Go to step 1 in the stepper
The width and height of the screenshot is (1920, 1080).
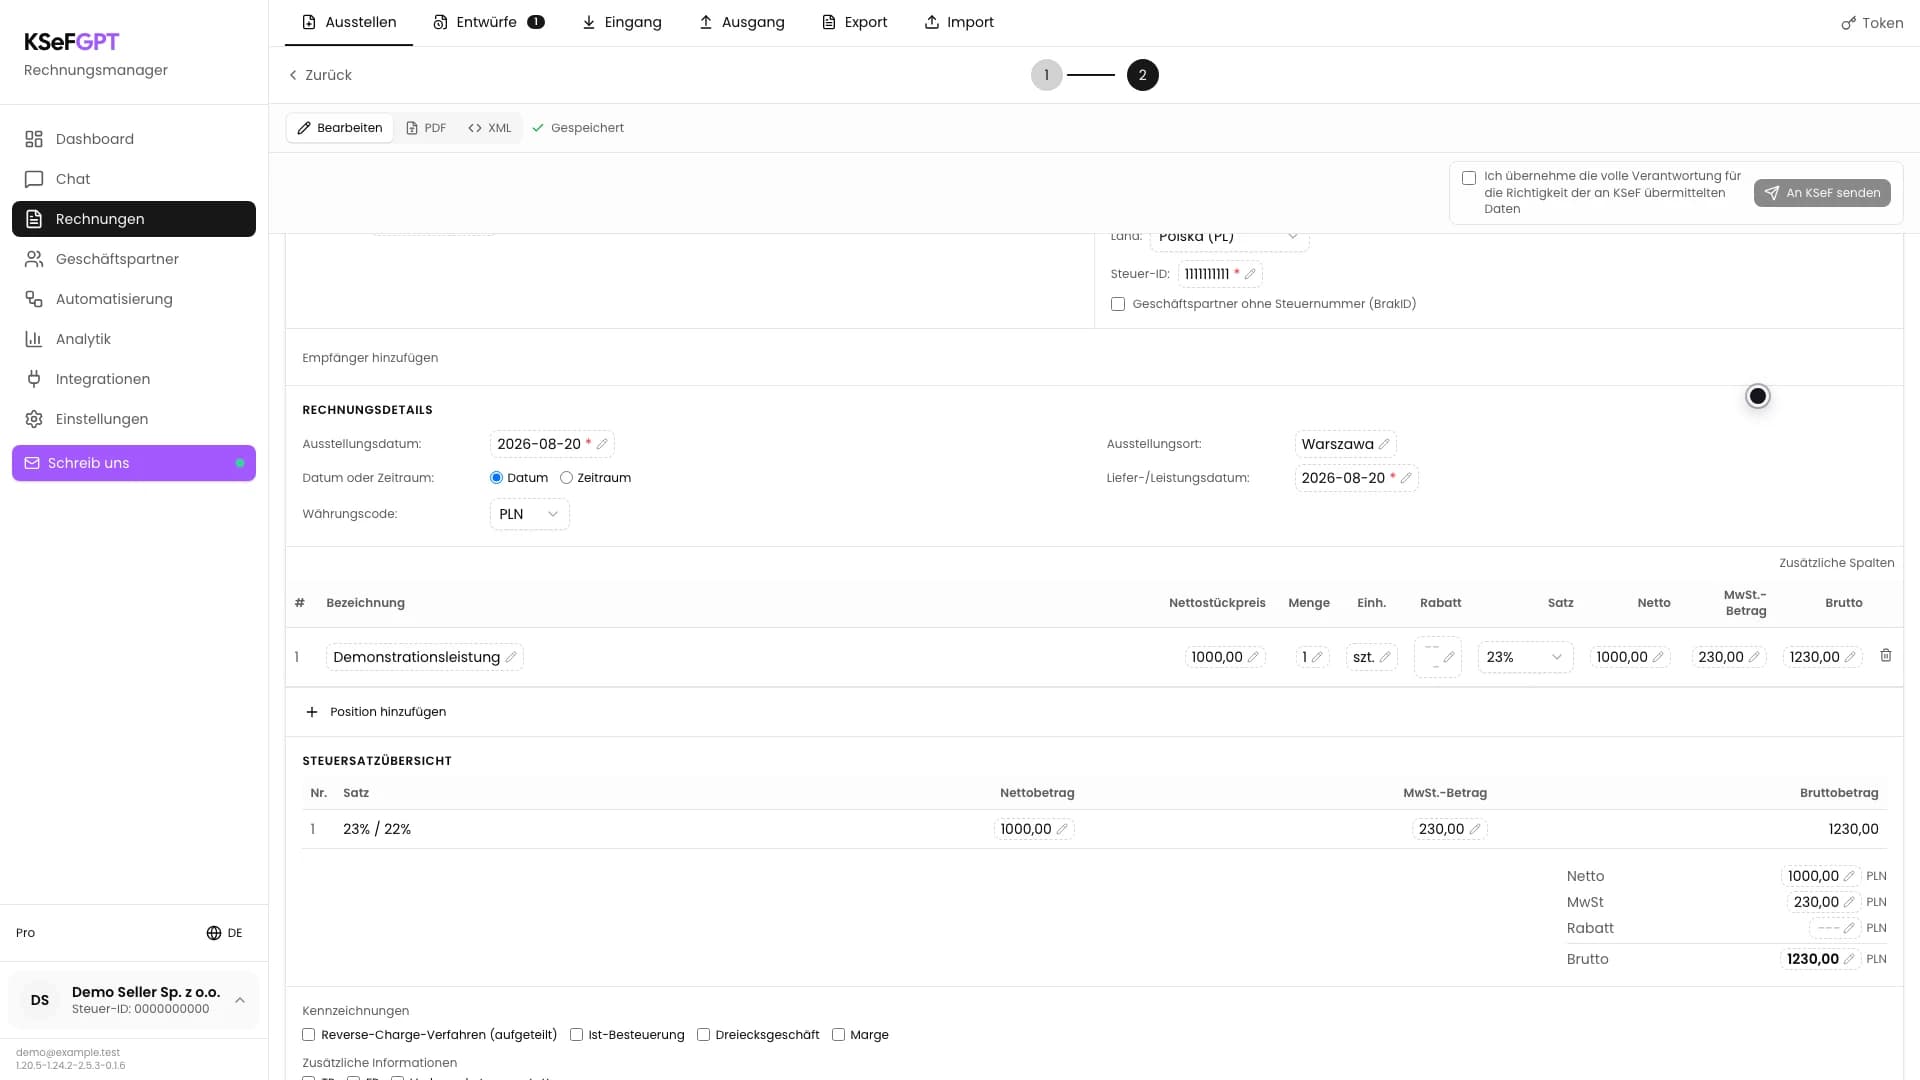[x=1046, y=75]
